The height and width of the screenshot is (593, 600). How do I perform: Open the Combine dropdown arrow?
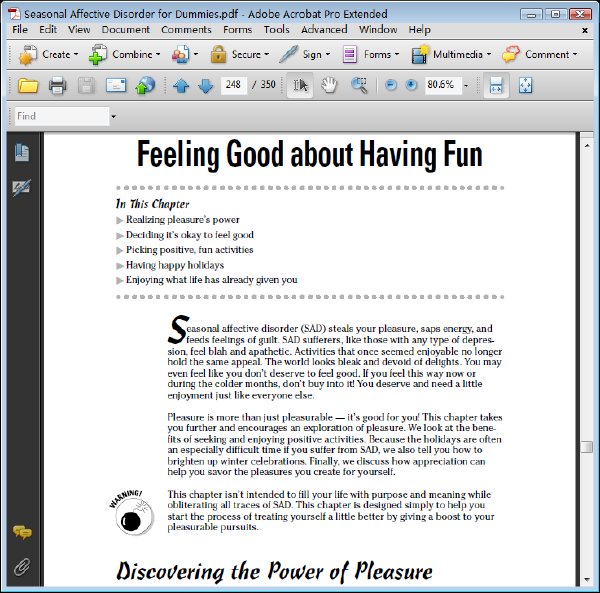coord(158,54)
